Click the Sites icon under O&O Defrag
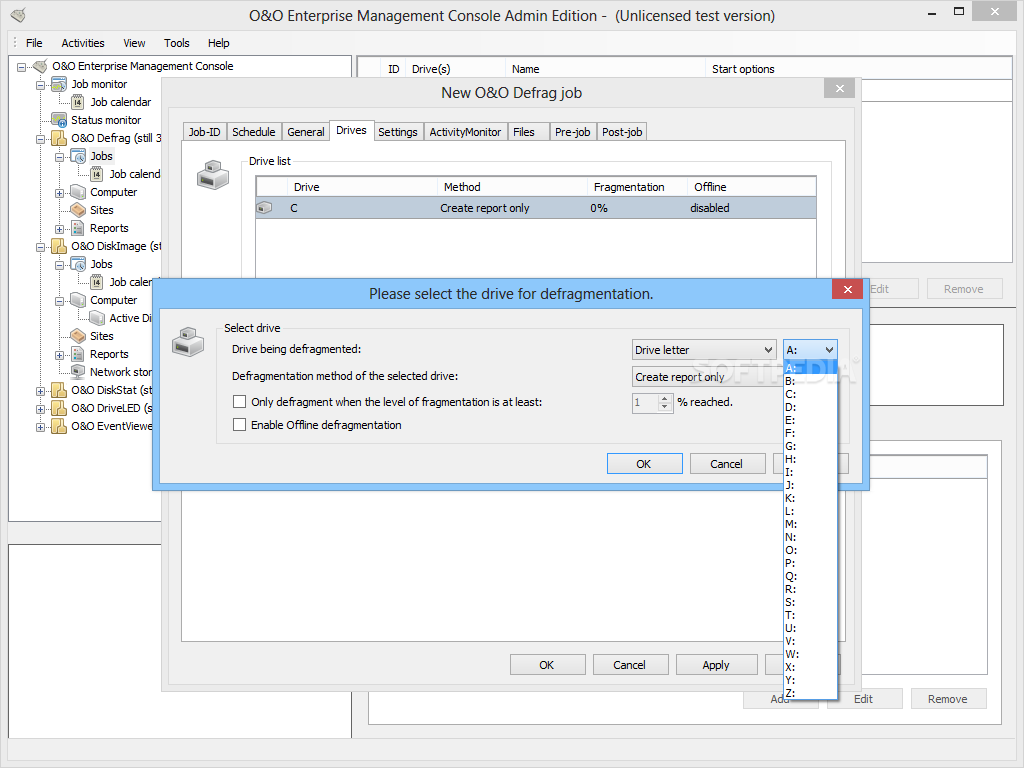 pos(78,210)
